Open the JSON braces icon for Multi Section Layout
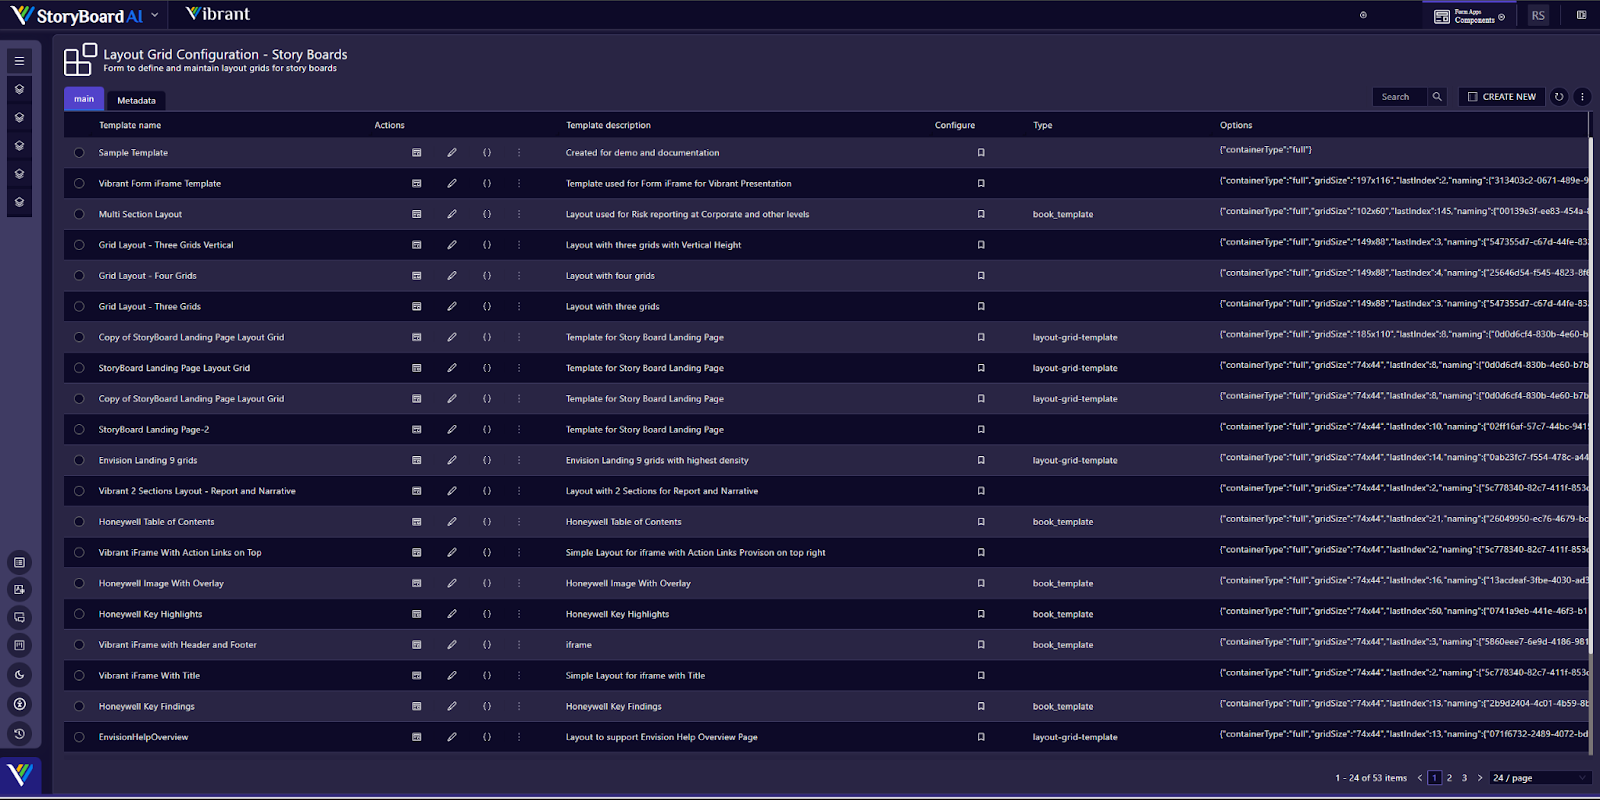 (487, 214)
